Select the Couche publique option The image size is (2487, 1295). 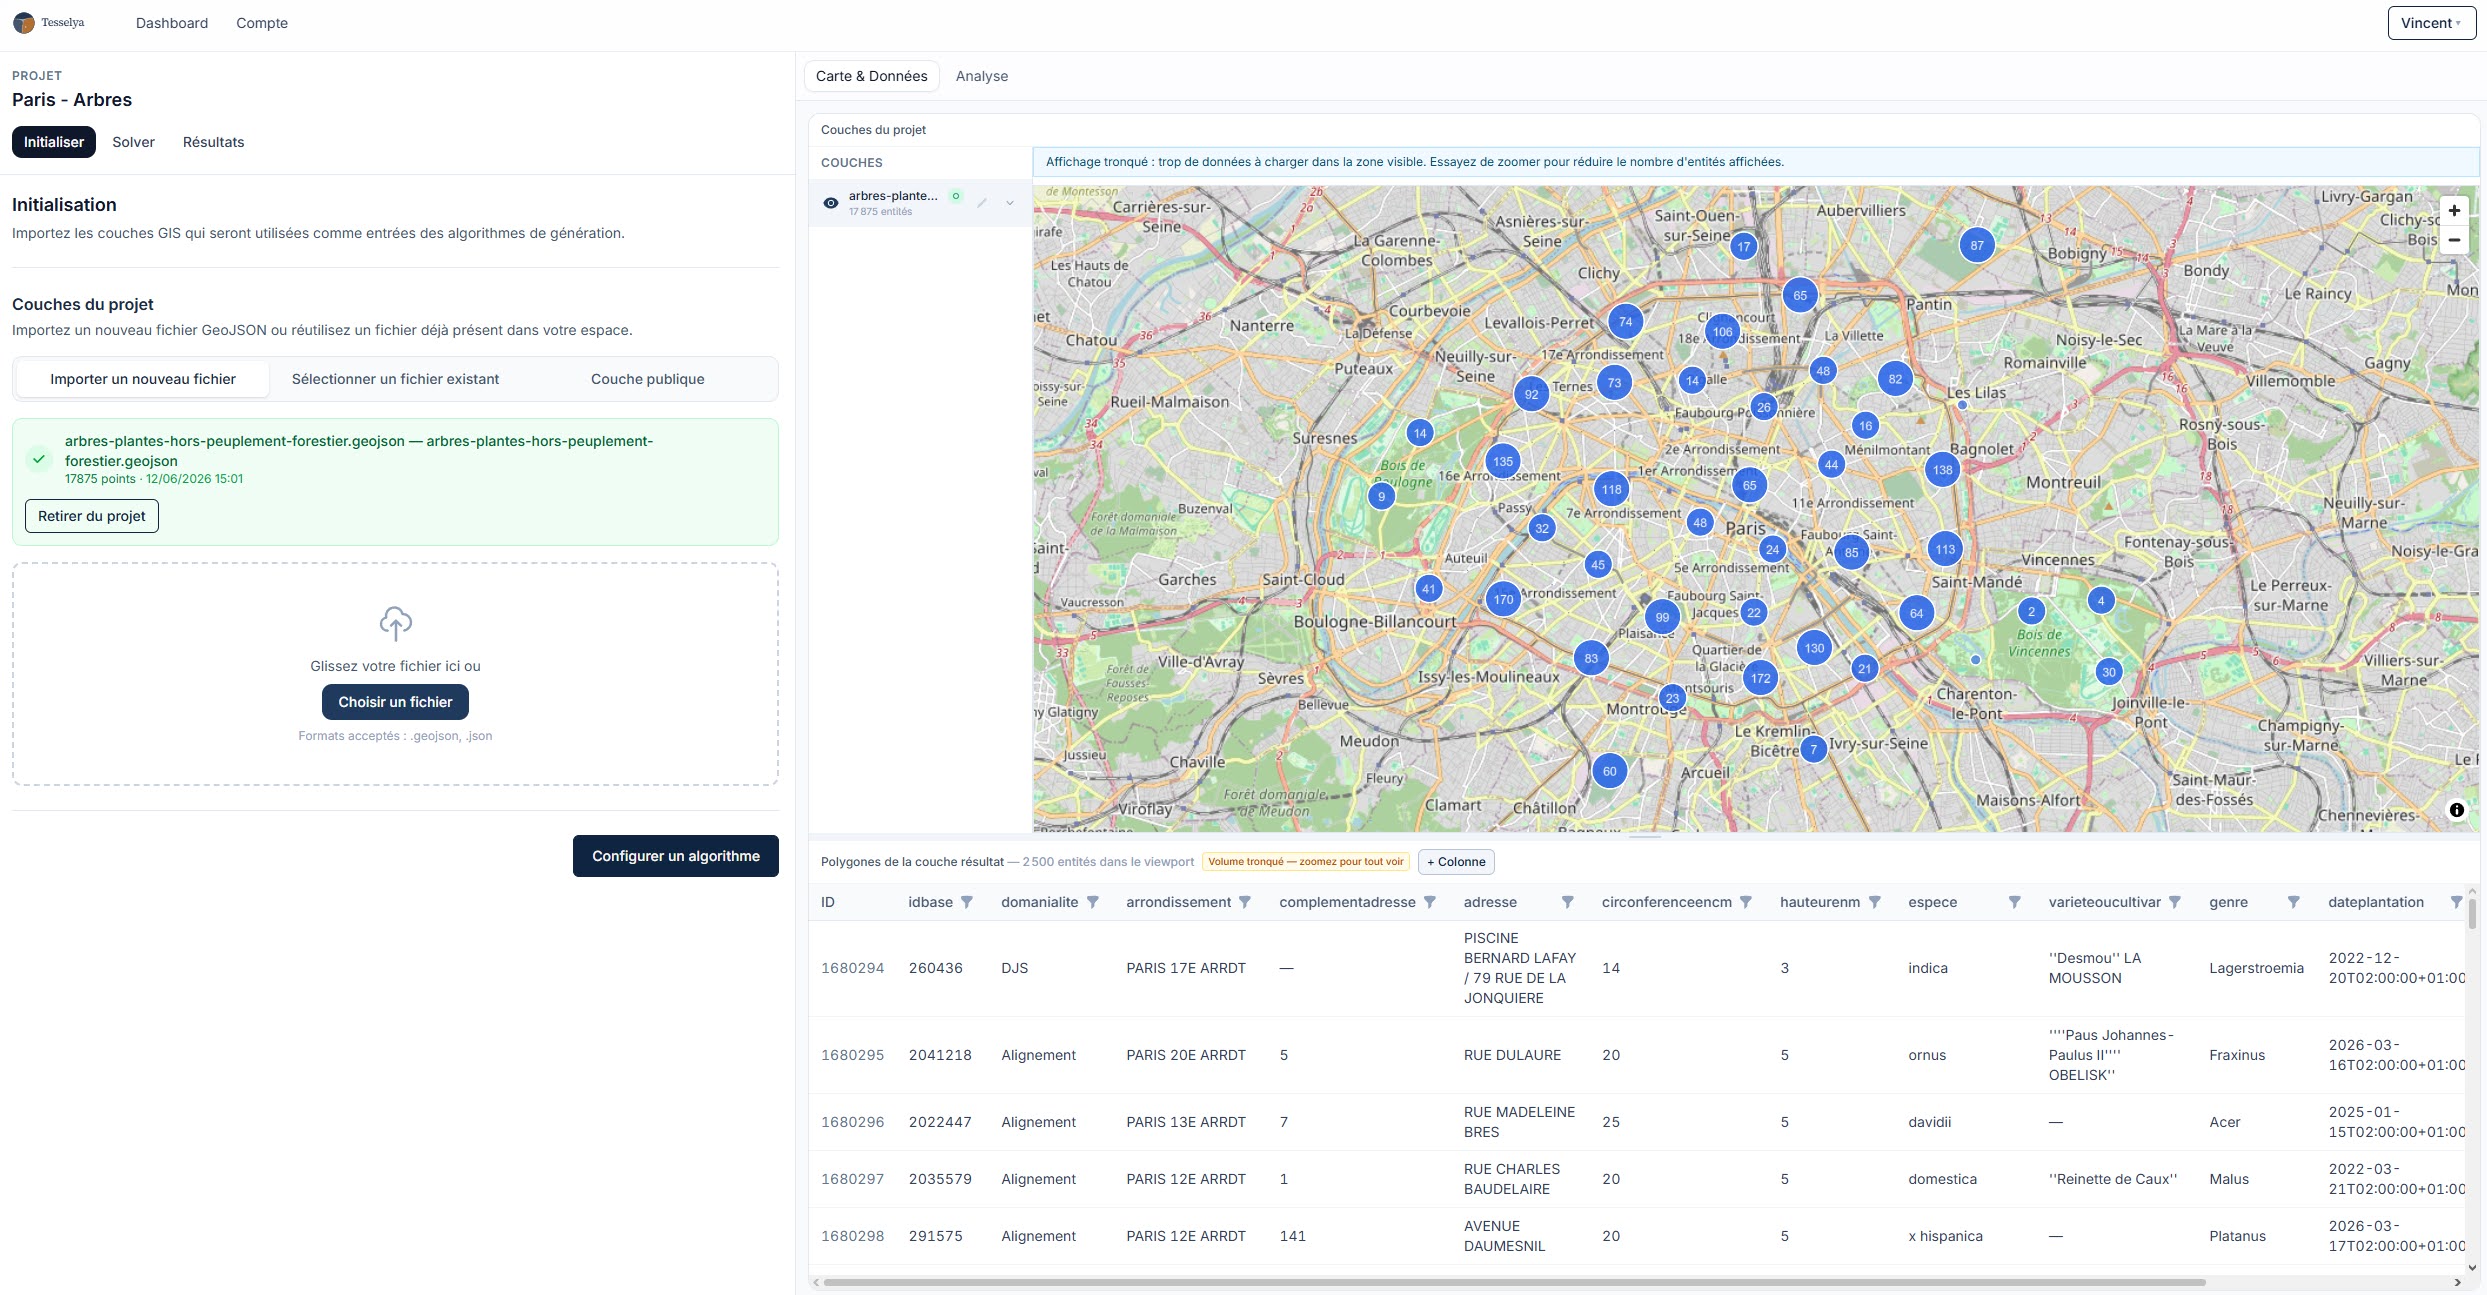pyautogui.click(x=648, y=379)
